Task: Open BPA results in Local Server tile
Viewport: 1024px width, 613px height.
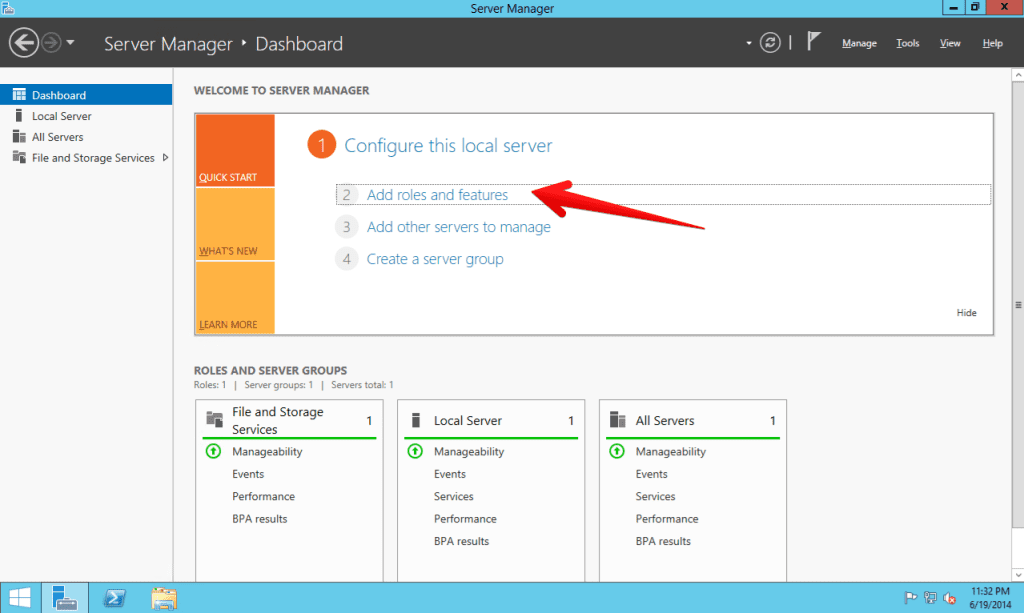Action: click(x=461, y=541)
